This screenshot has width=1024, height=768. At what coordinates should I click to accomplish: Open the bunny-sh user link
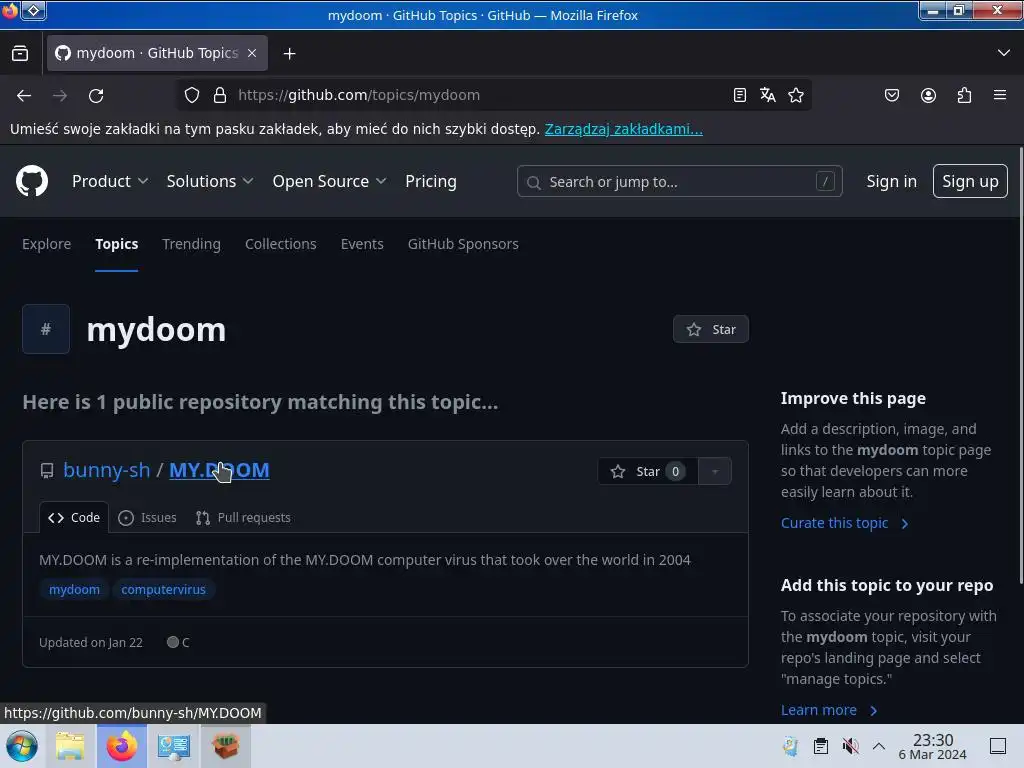click(x=106, y=470)
